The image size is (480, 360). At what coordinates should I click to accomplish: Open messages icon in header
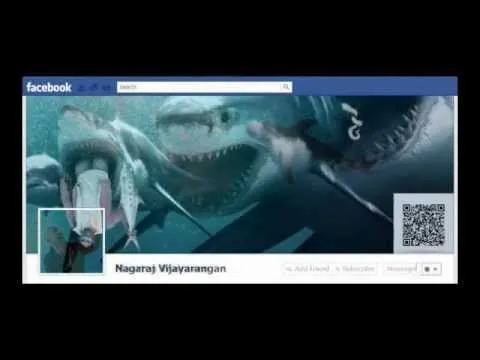pos(94,88)
